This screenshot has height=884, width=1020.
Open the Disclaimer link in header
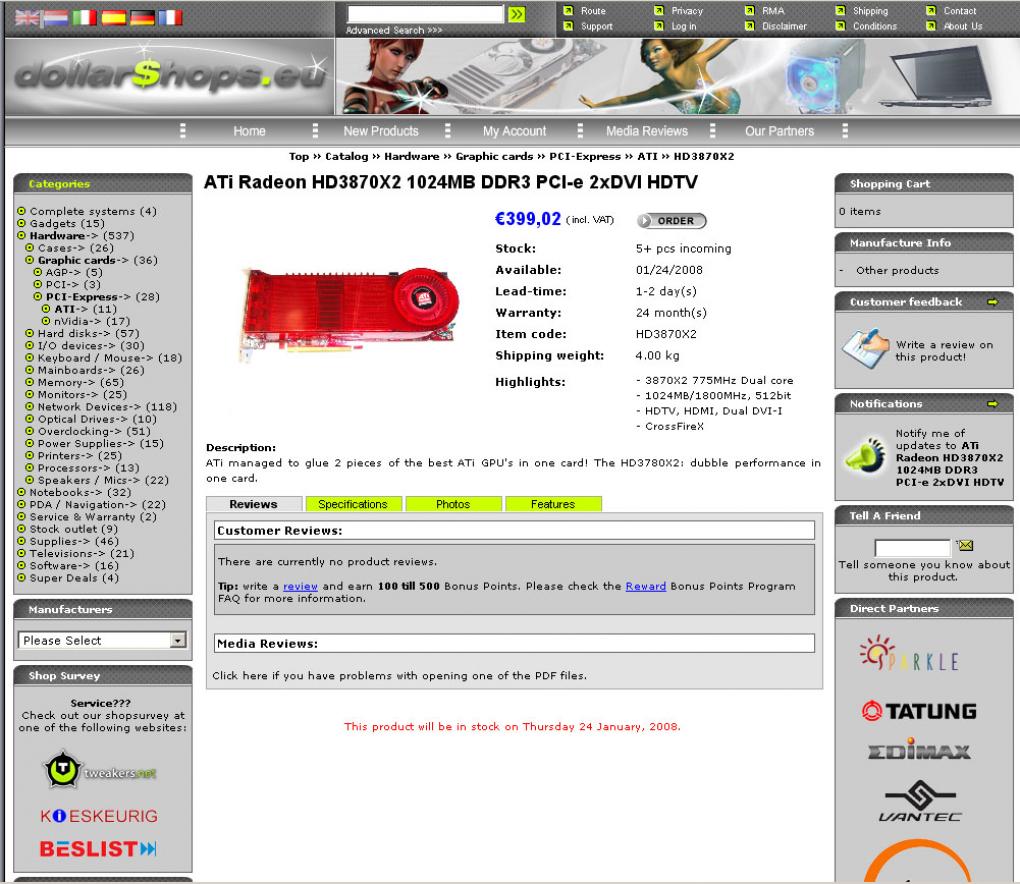click(785, 27)
